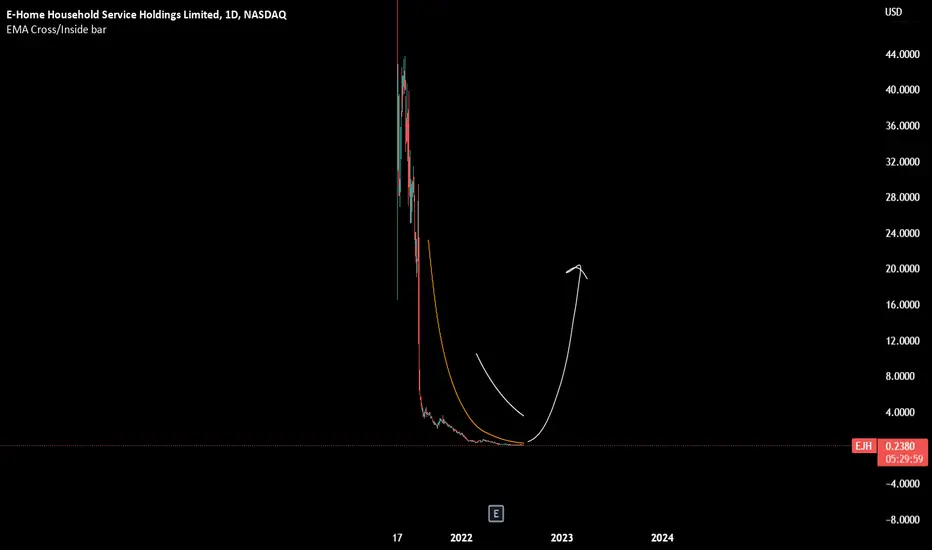This screenshot has width=932, height=550.
Task: Click the 40.0000 price axis label
Action: pyautogui.click(x=902, y=90)
